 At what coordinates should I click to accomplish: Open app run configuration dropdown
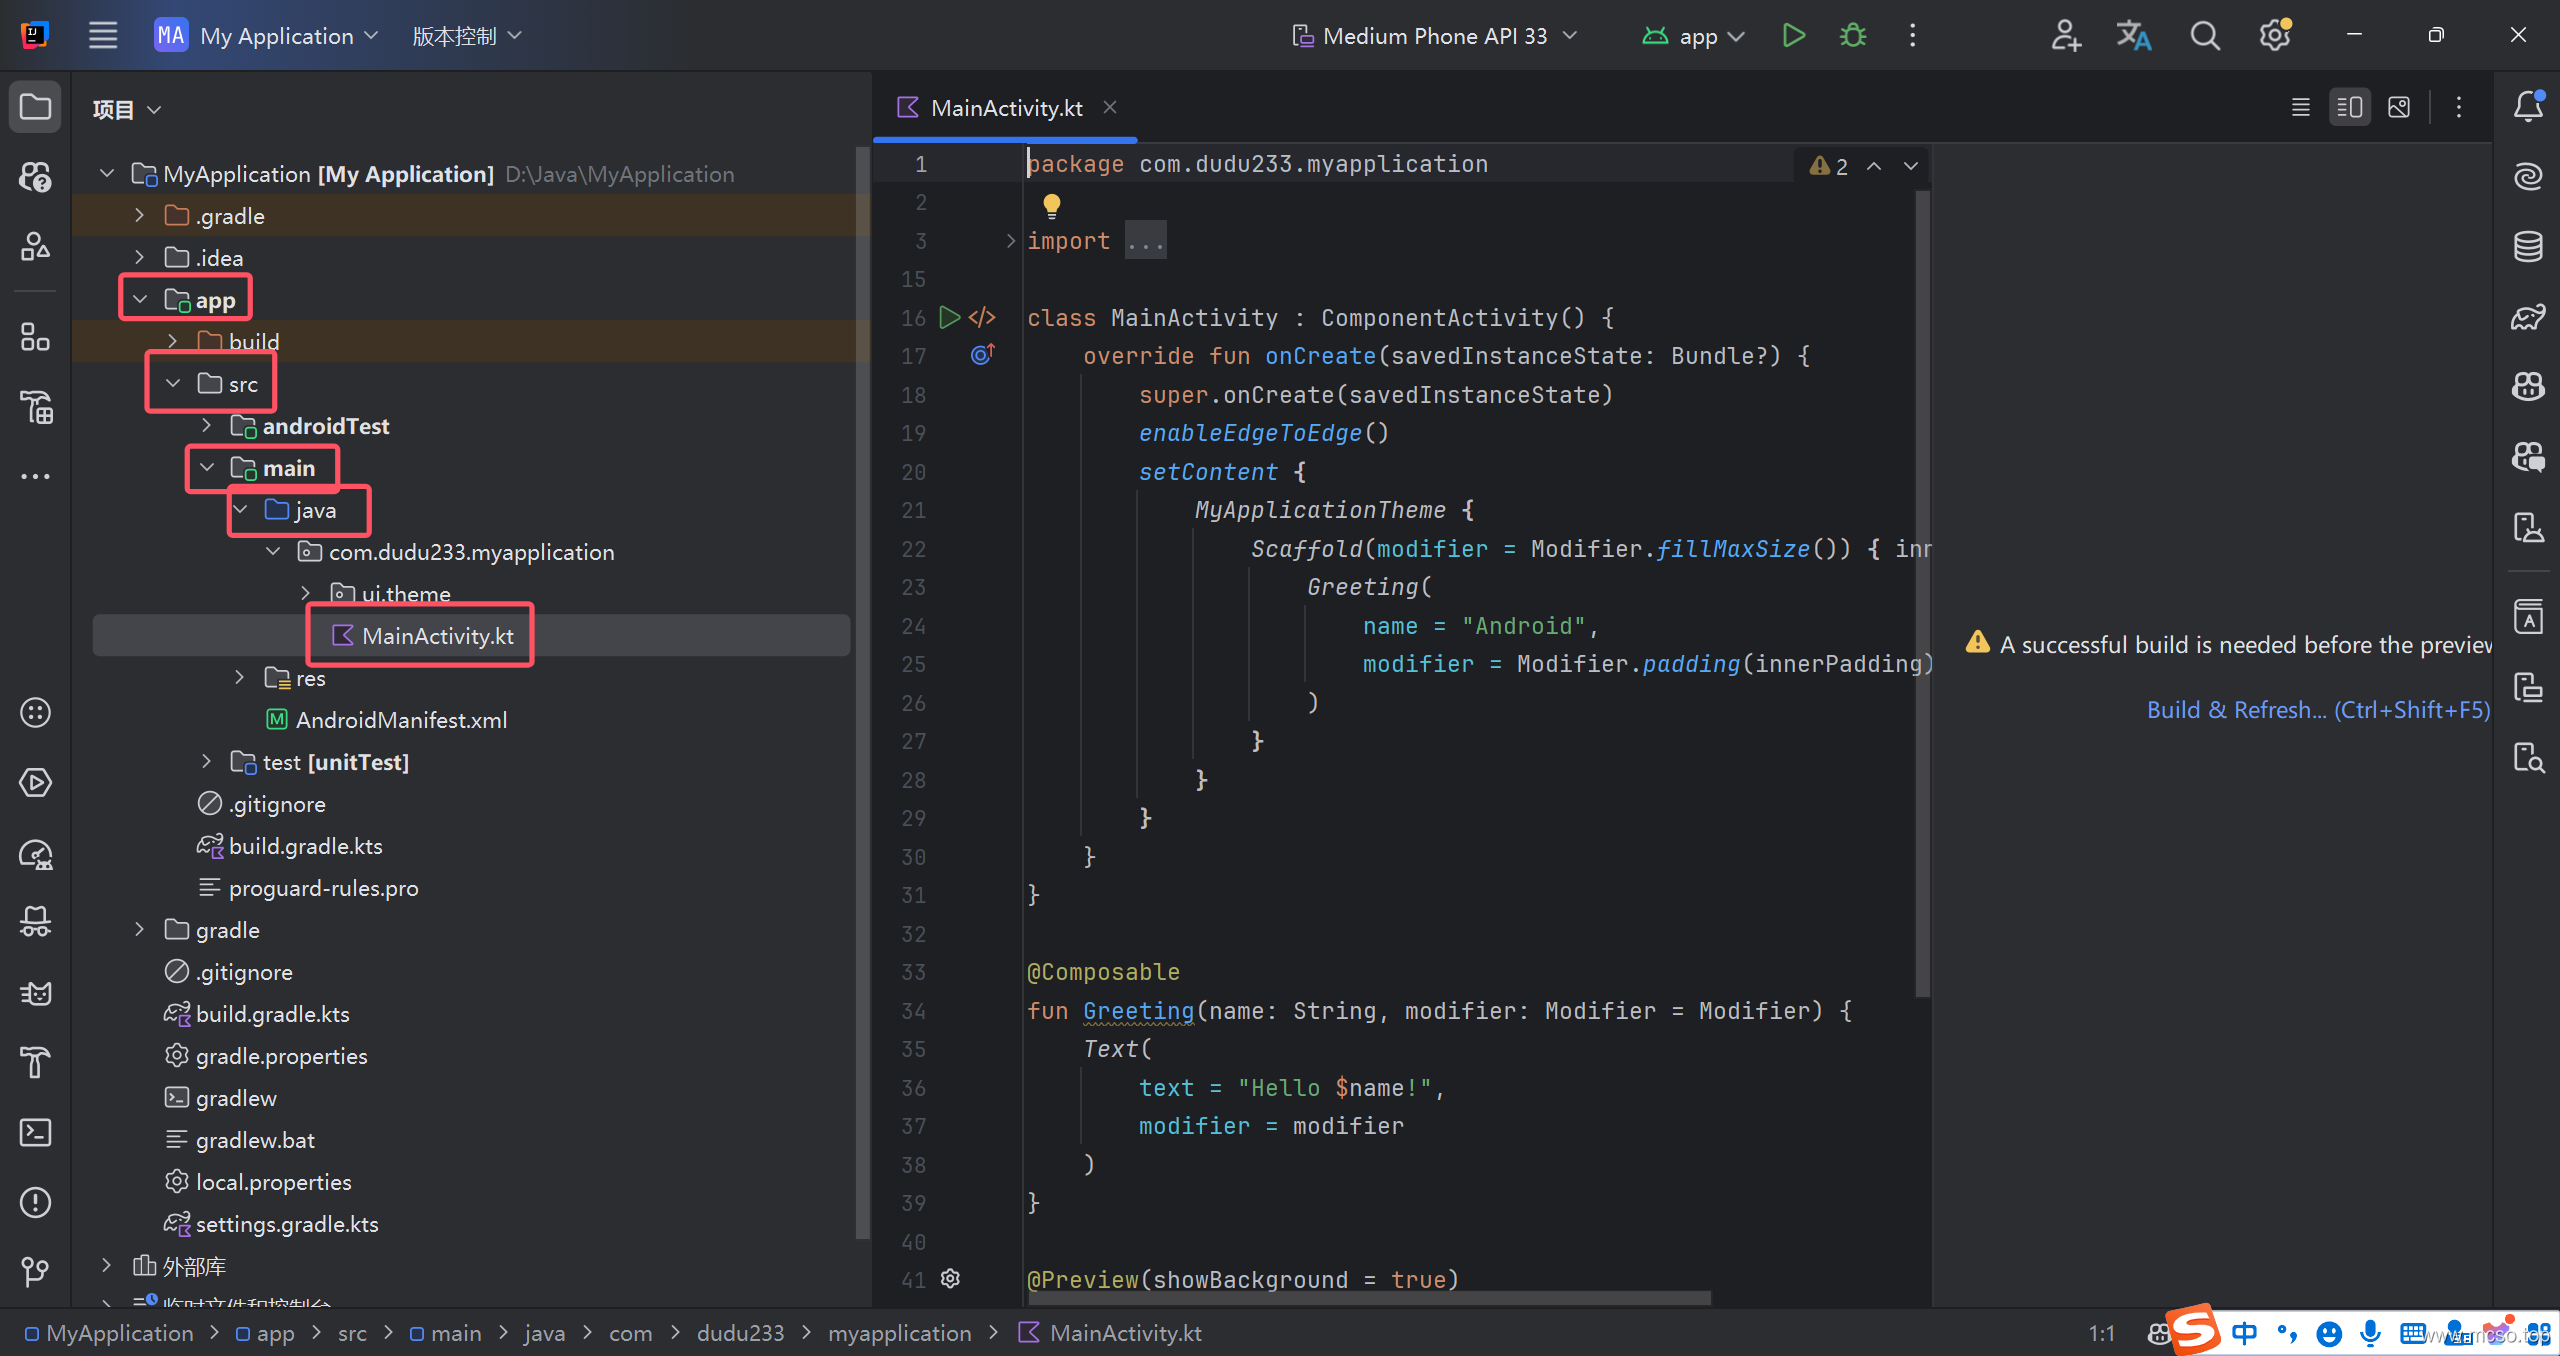[x=1693, y=36]
